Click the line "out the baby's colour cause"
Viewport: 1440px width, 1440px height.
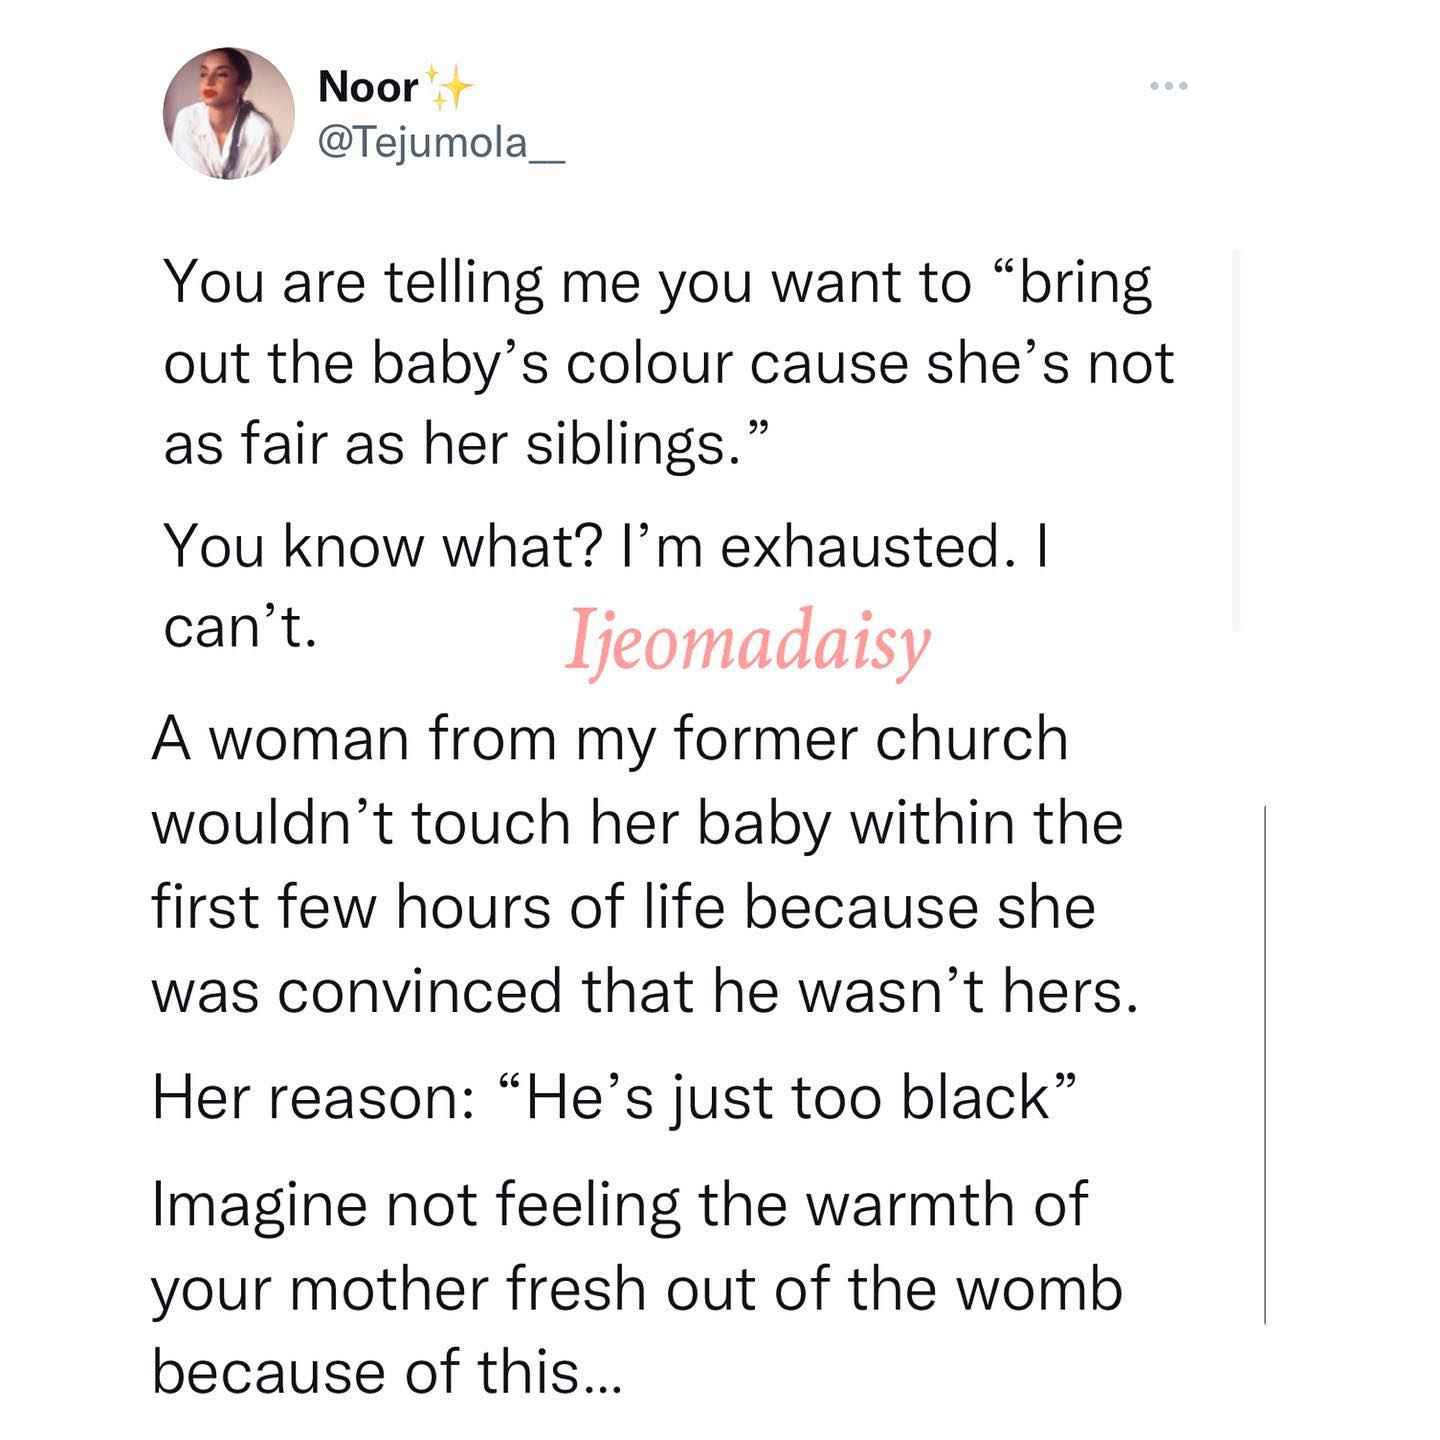[x=668, y=363]
